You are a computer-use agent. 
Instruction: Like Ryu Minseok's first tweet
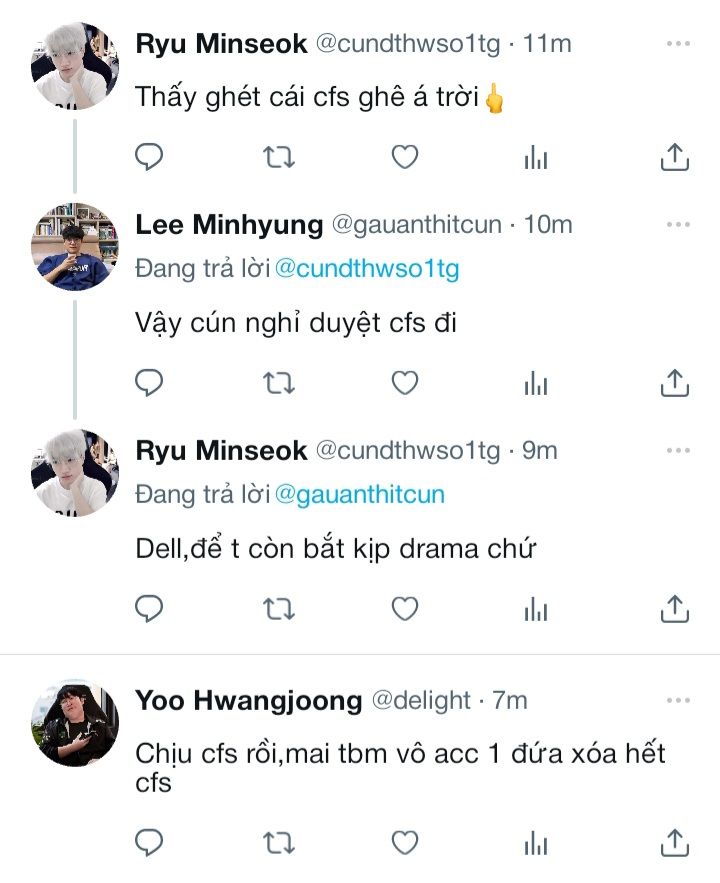[404, 156]
